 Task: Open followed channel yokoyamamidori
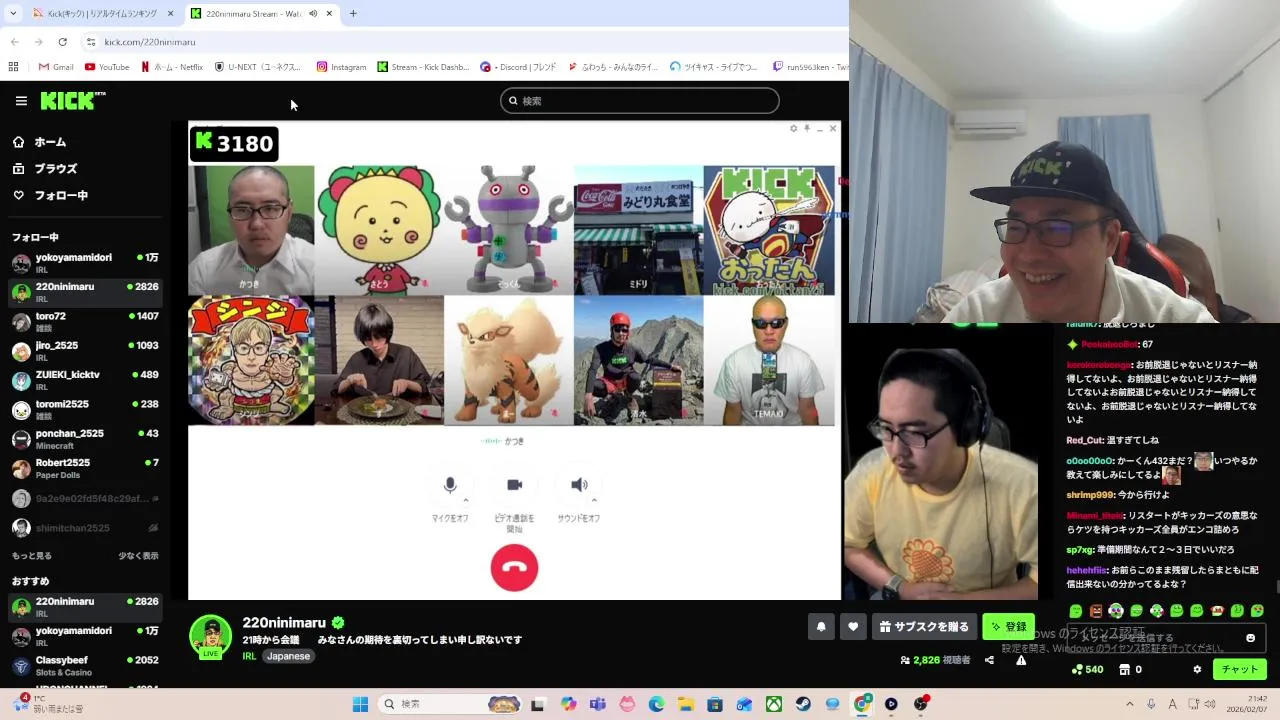pos(85,263)
